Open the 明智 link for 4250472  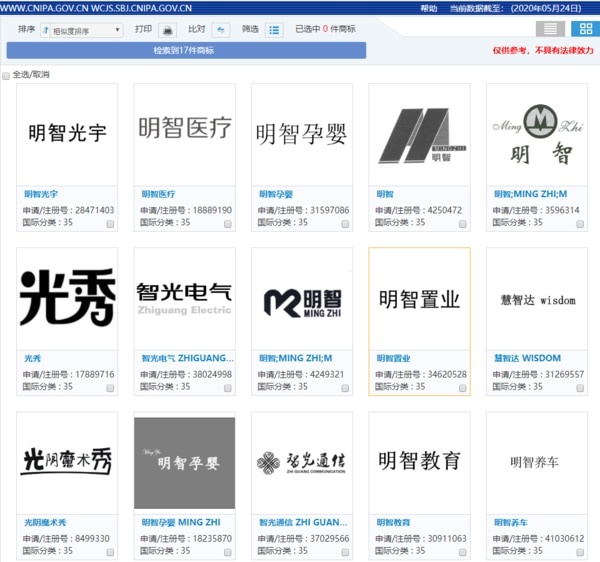pyautogui.click(x=385, y=194)
